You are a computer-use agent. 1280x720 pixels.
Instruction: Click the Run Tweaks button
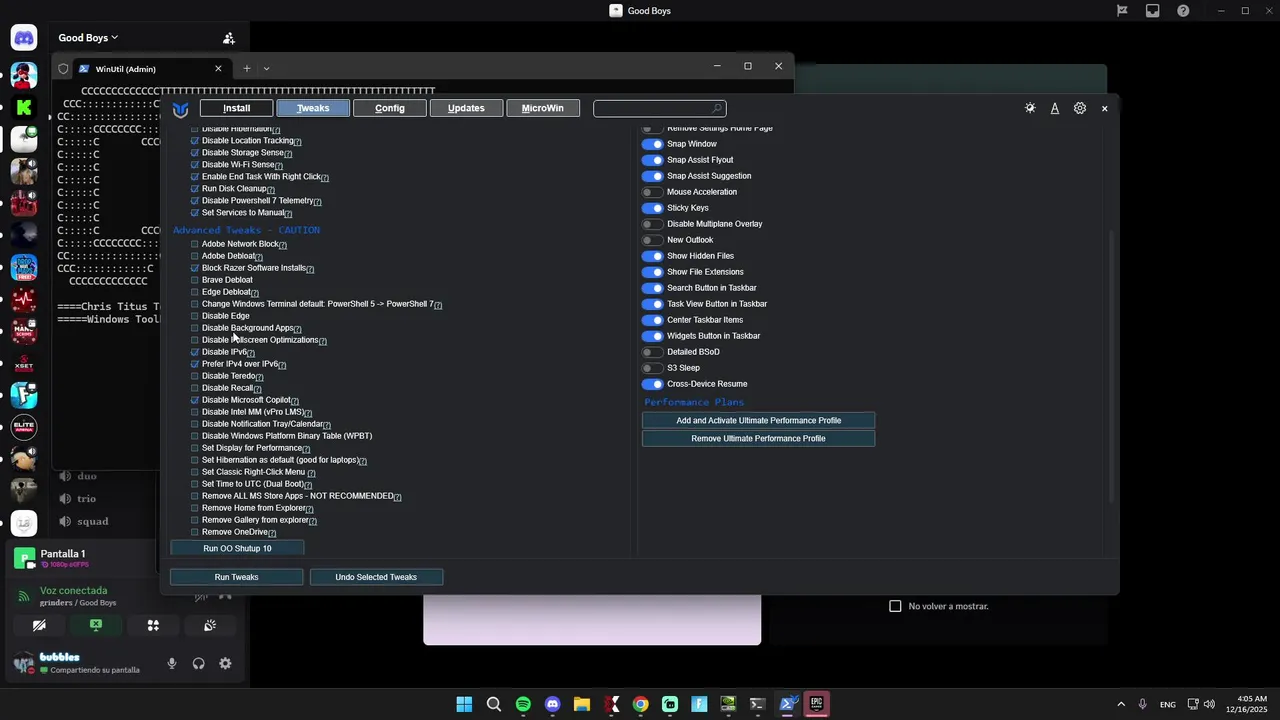pyautogui.click(x=237, y=577)
